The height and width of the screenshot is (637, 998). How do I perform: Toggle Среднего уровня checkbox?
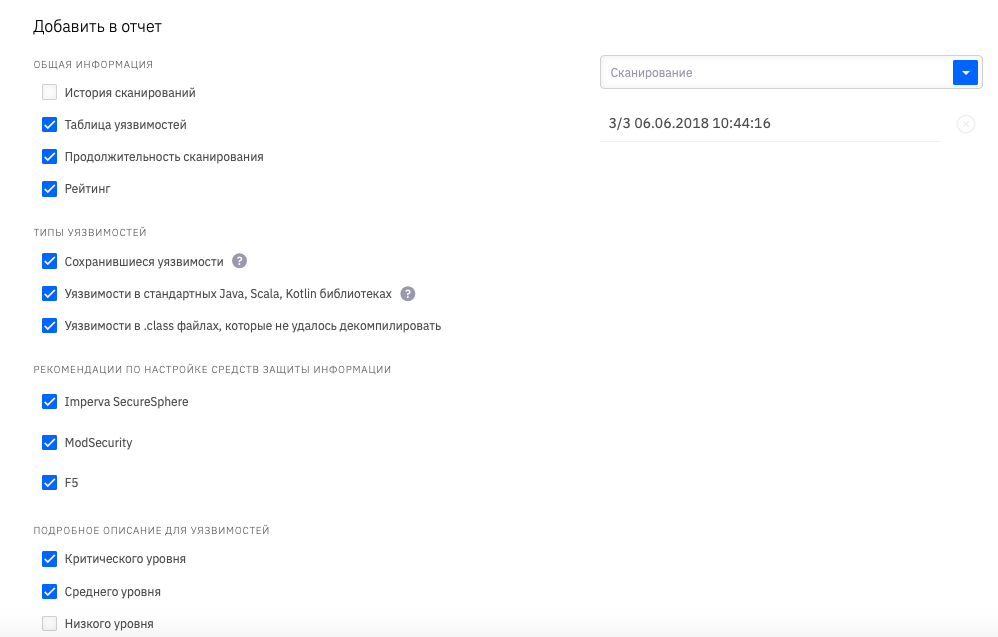point(49,591)
